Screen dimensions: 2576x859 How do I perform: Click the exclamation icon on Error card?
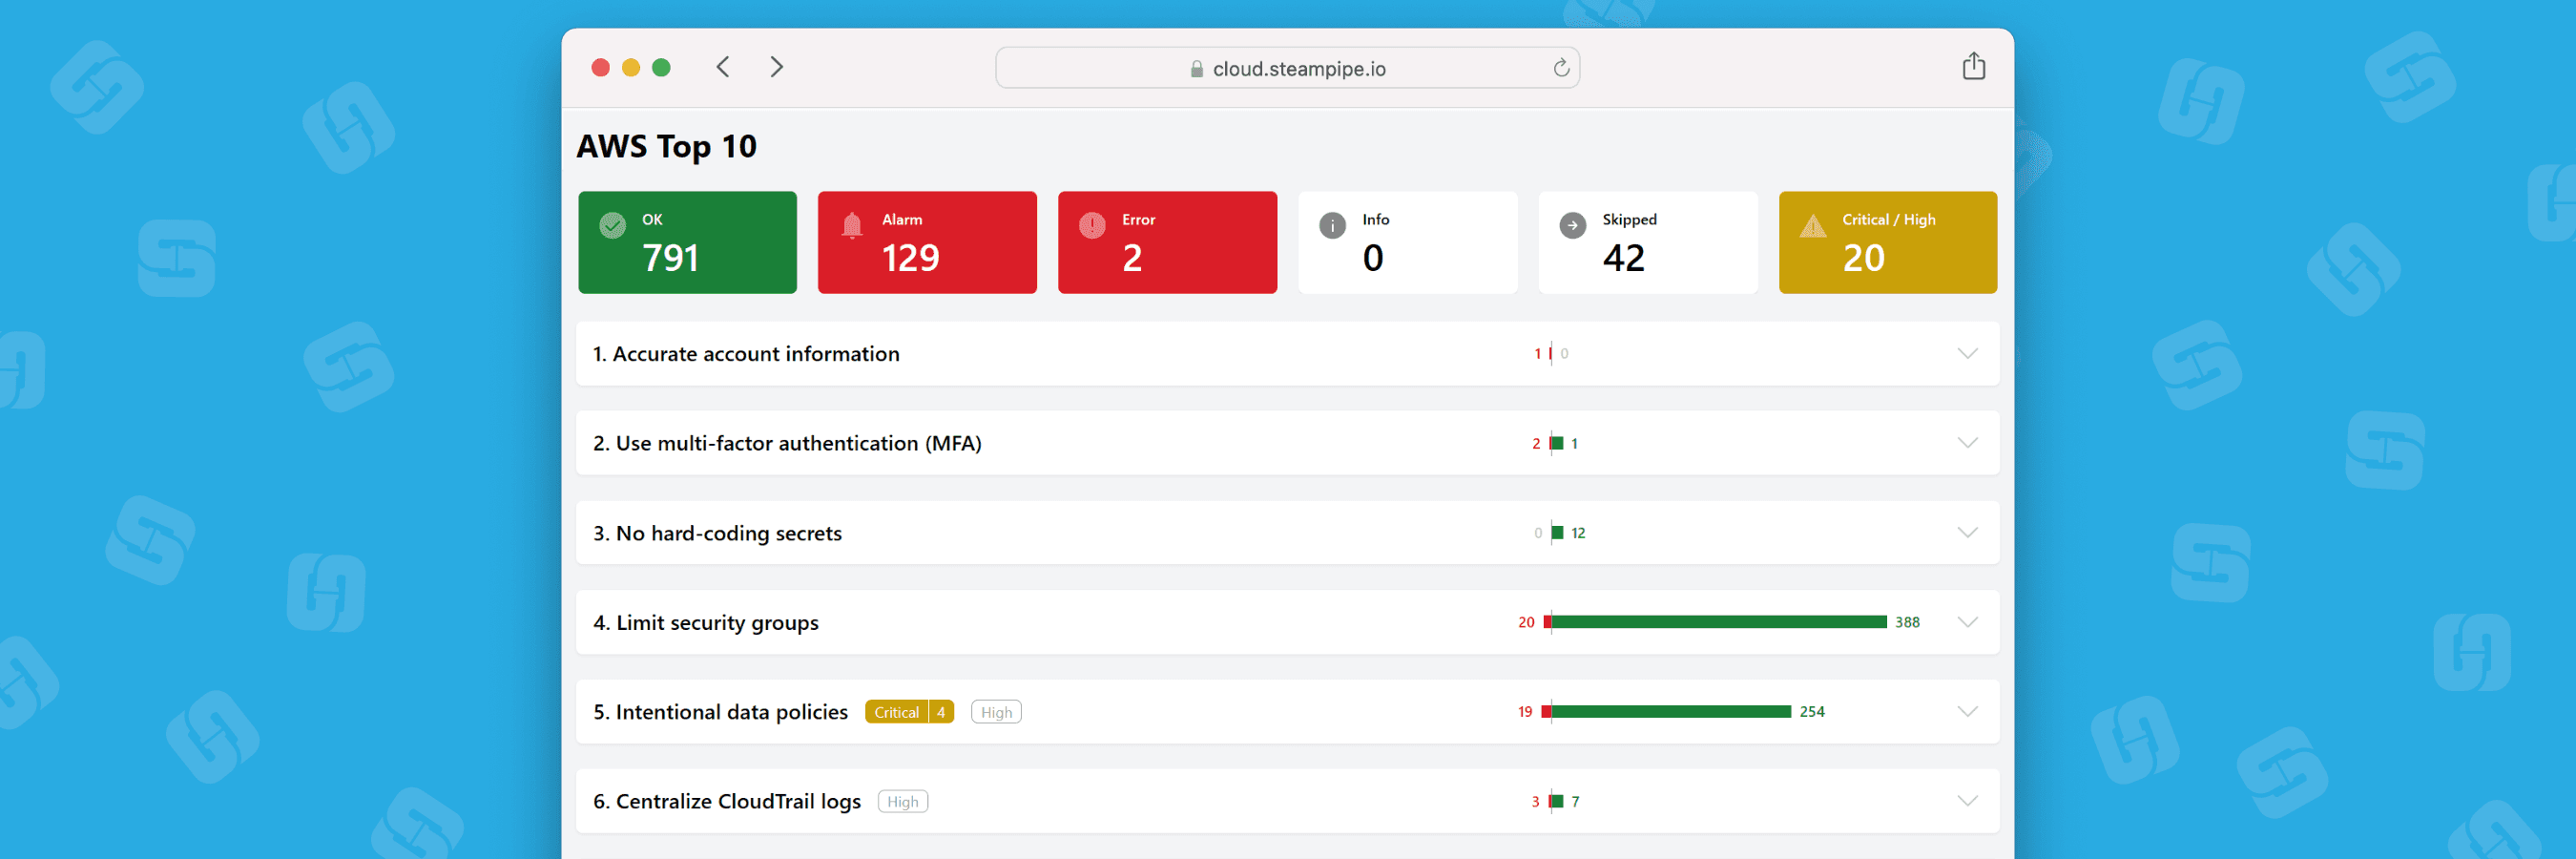point(1092,225)
